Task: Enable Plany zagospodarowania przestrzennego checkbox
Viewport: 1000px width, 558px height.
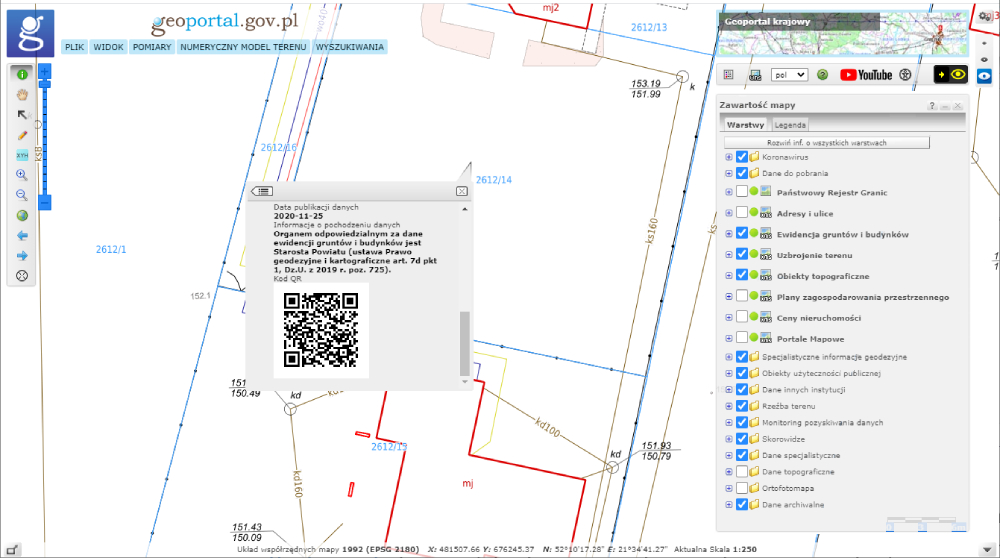Action: 742,296
